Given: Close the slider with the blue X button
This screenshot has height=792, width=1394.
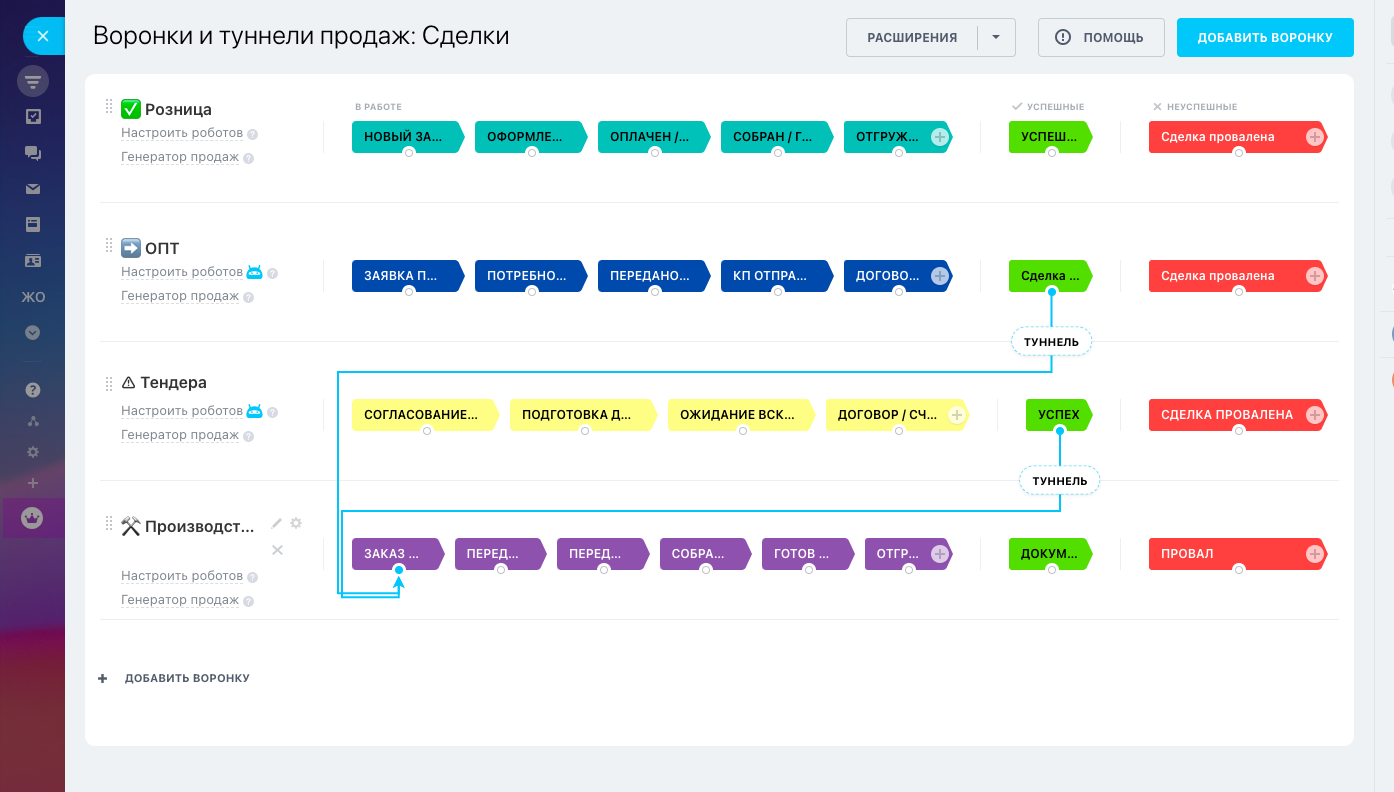Looking at the screenshot, I should click(x=42, y=36).
